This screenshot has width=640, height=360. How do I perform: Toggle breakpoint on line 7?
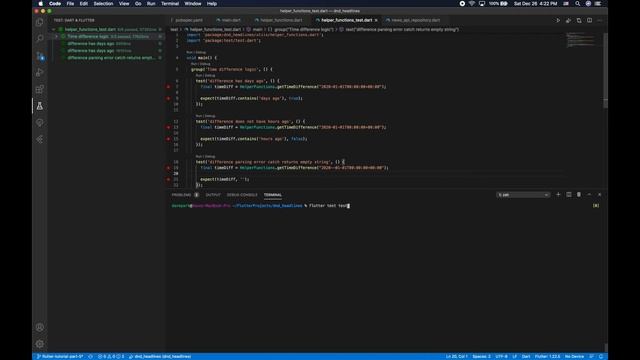tap(168, 87)
